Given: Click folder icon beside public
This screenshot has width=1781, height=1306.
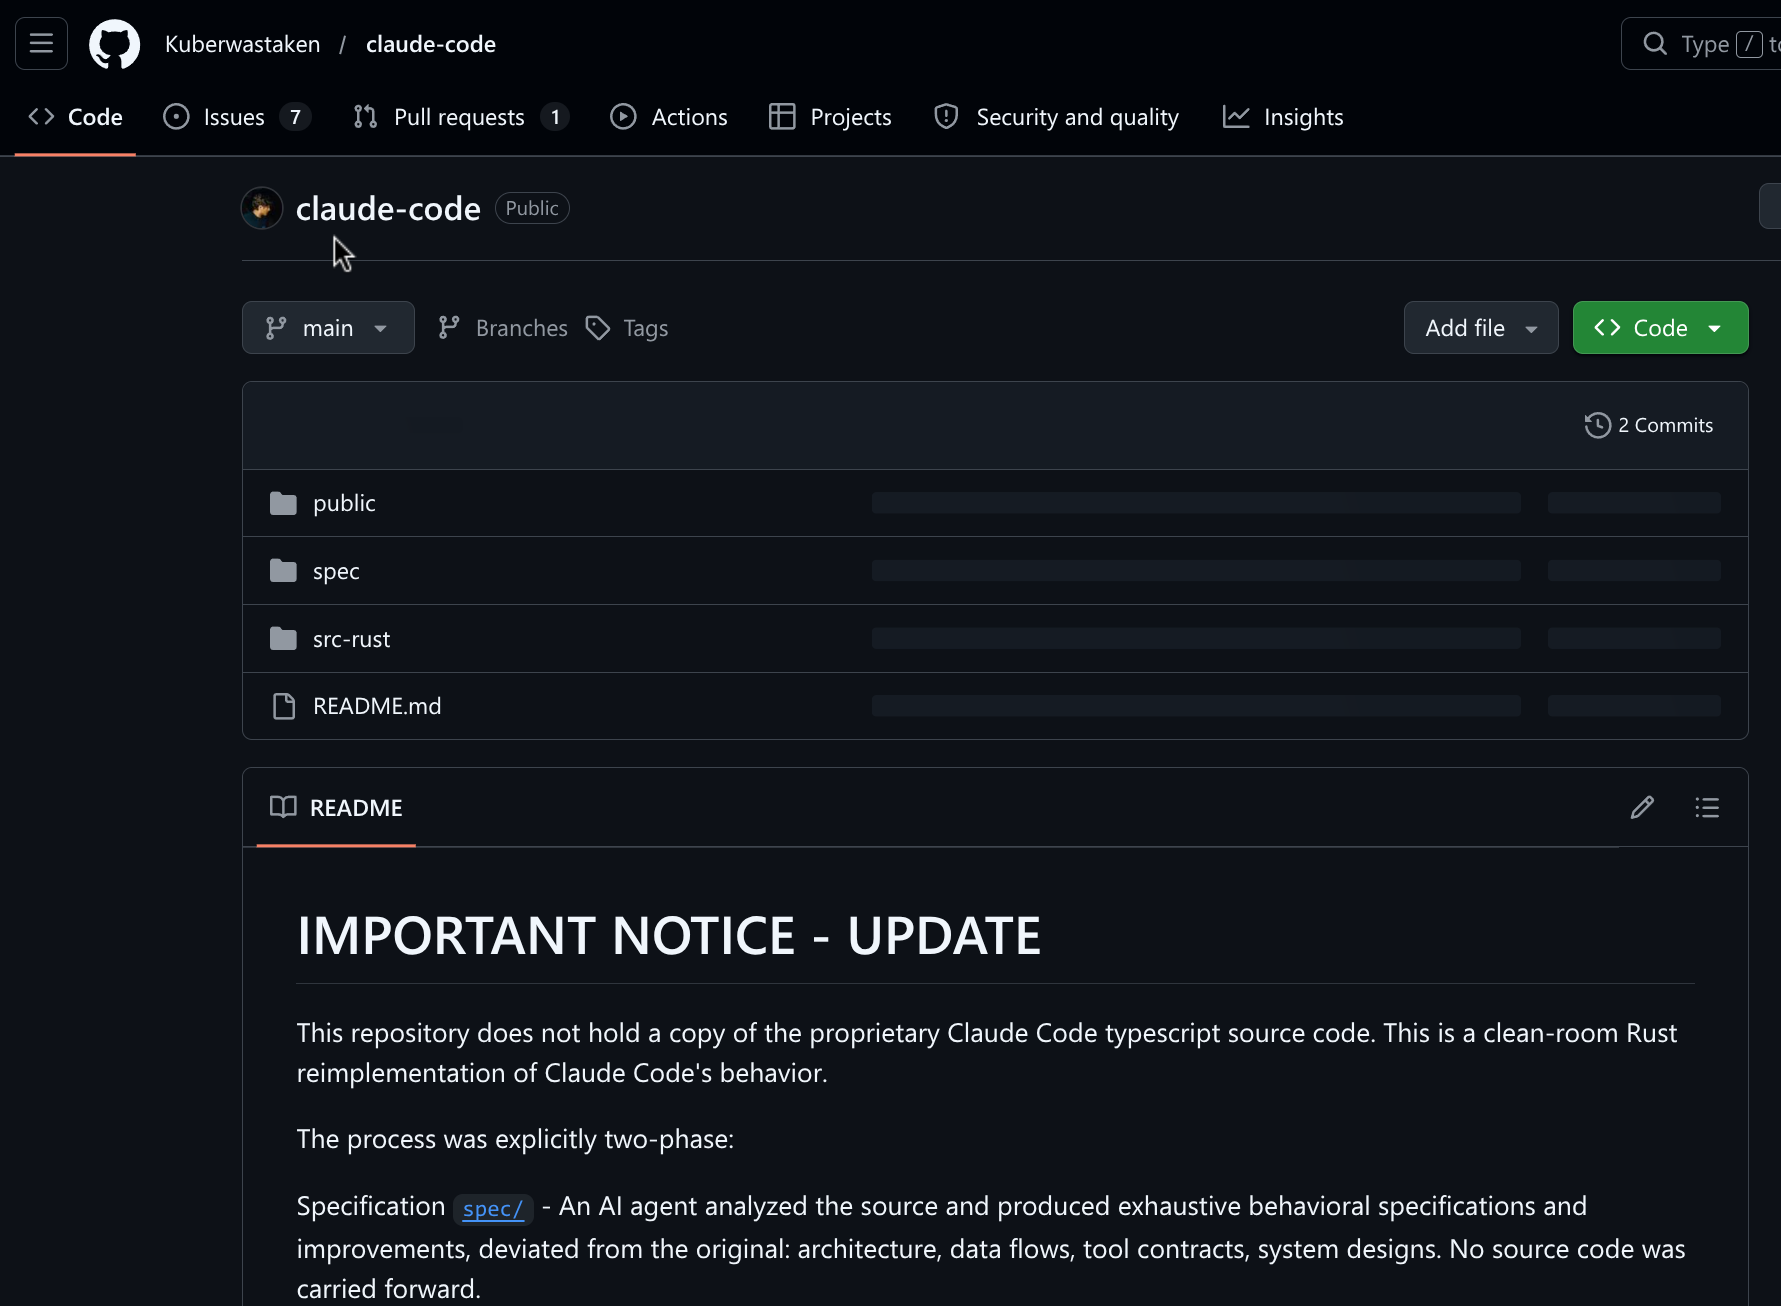Looking at the screenshot, I should click(x=283, y=503).
